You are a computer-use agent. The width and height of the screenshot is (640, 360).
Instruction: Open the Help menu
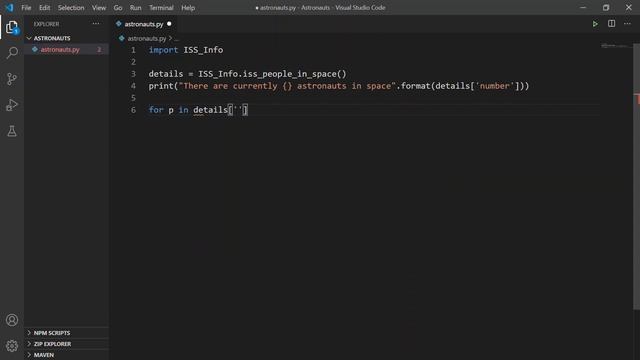coord(188,7)
